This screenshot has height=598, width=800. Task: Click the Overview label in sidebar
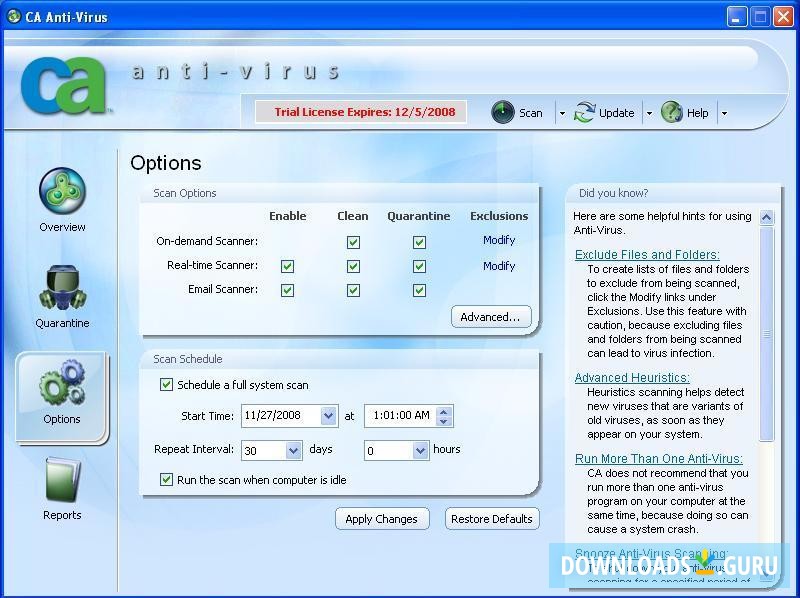point(62,227)
